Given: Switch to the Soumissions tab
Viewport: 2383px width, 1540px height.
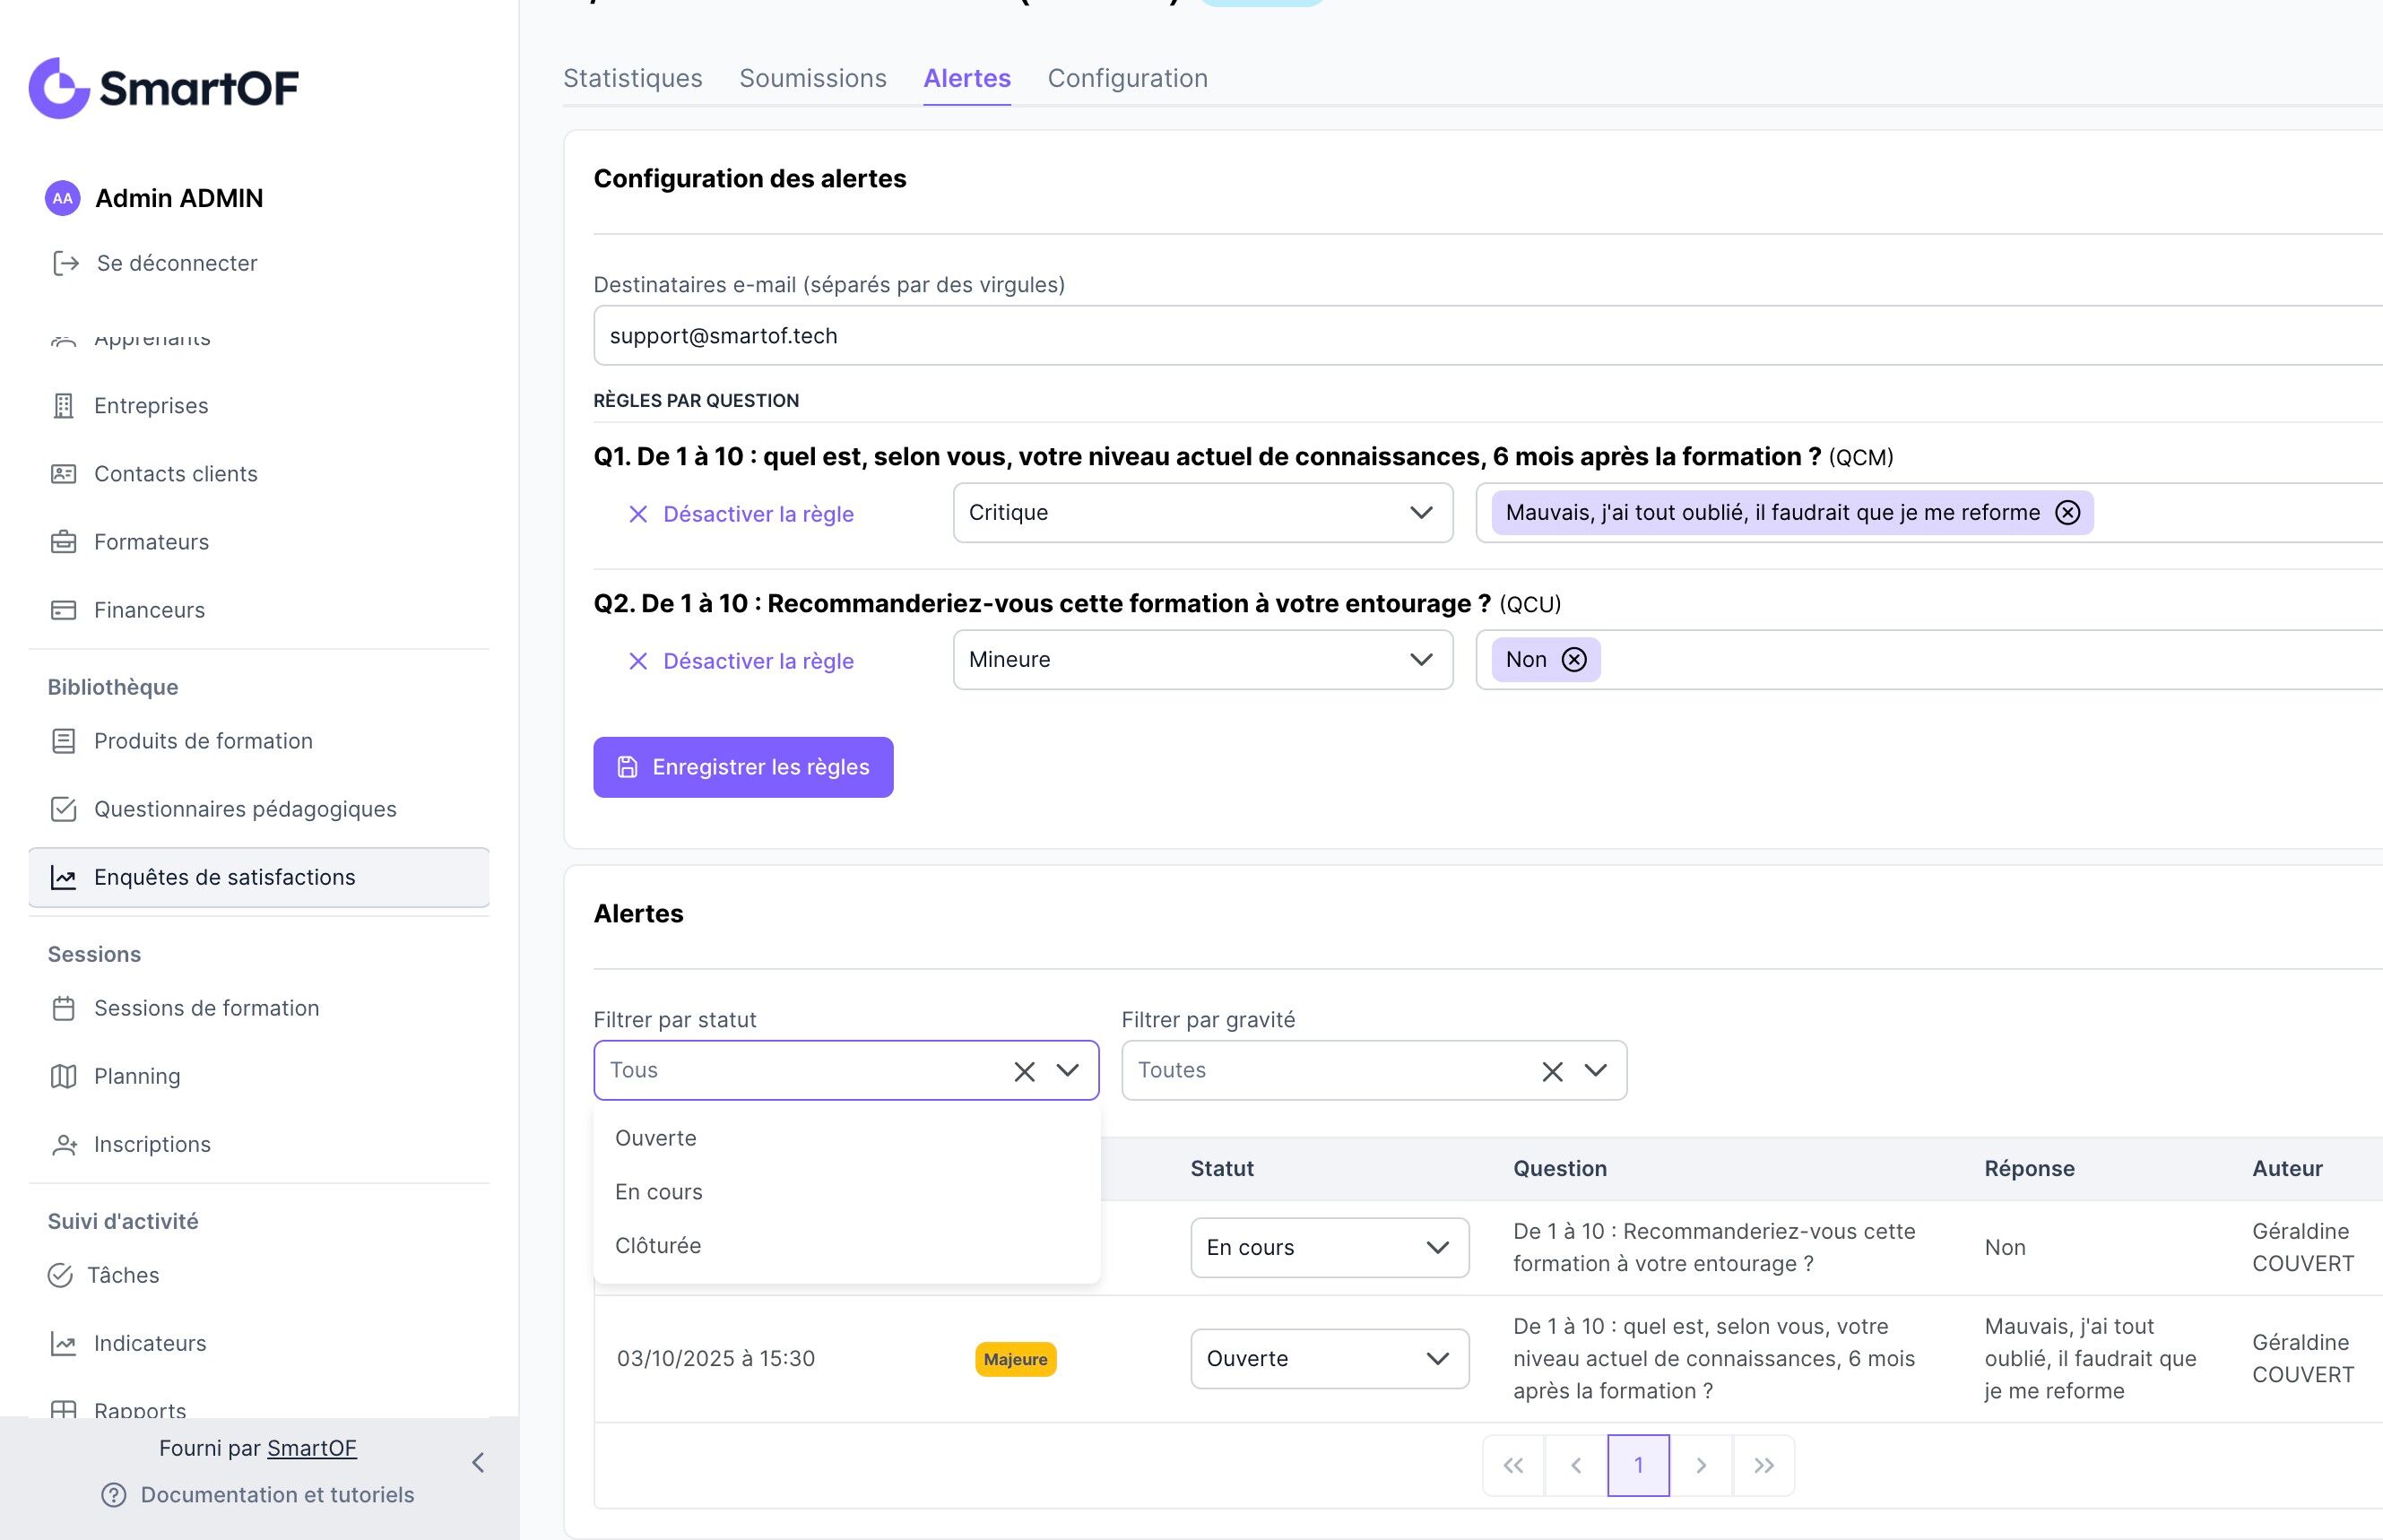Looking at the screenshot, I should pyautogui.click(x=812, y=78).
